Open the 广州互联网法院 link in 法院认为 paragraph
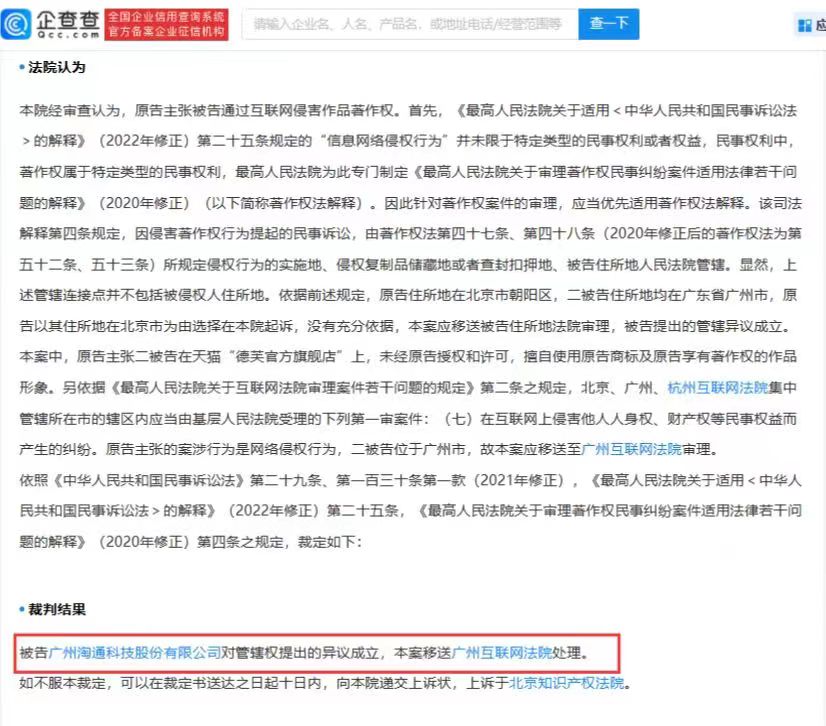This screenshot has width=826, height=726. click(632, 449)
